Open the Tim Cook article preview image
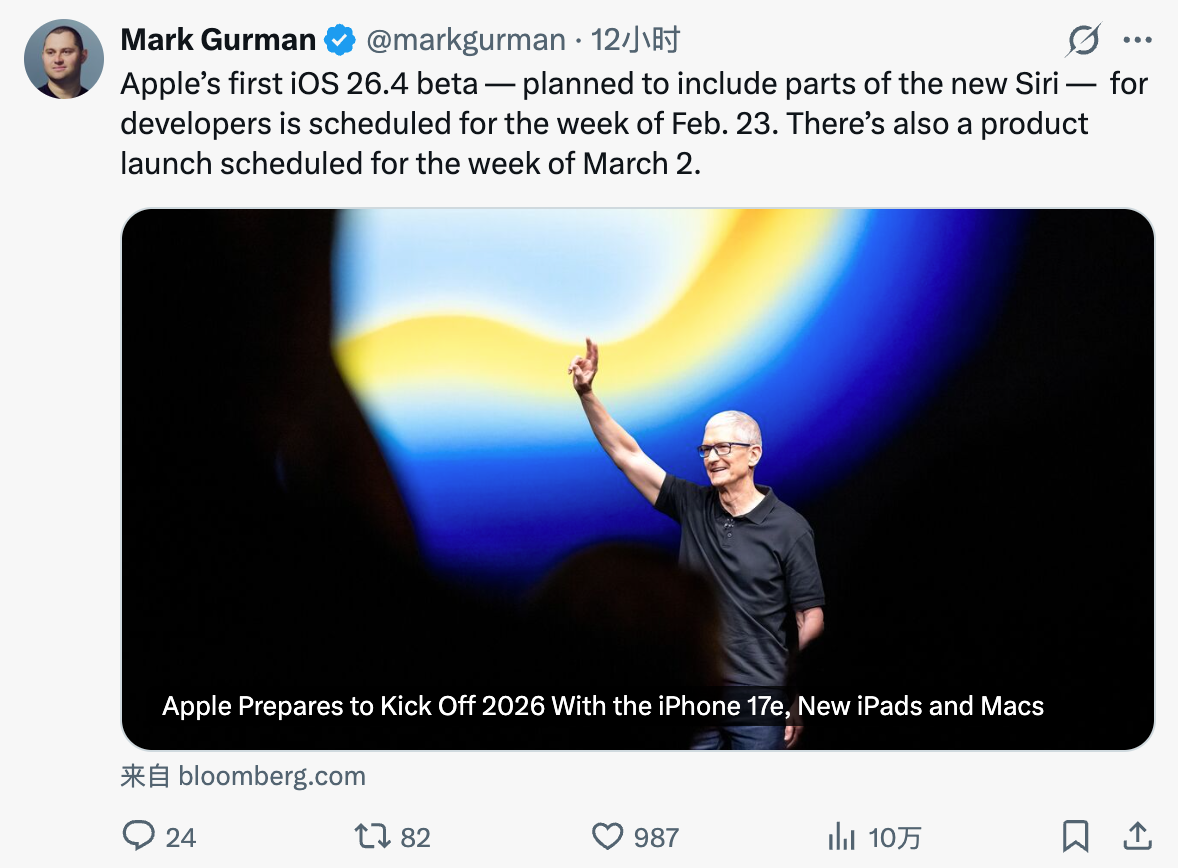The width and height of the screenshot is (1178, 868). coord(637,450)
